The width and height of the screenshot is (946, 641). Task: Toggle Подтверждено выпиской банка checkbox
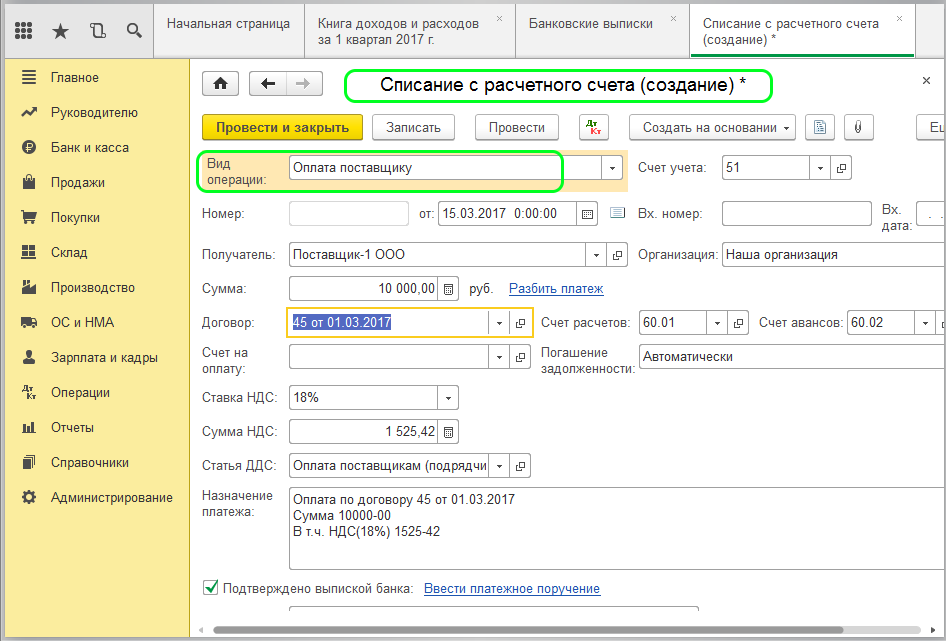coord(211,588)
